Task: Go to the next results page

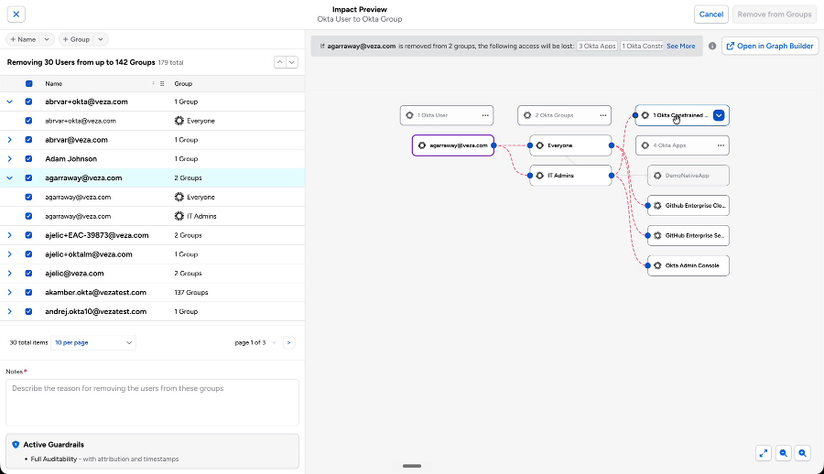Action: click(289, 343)
